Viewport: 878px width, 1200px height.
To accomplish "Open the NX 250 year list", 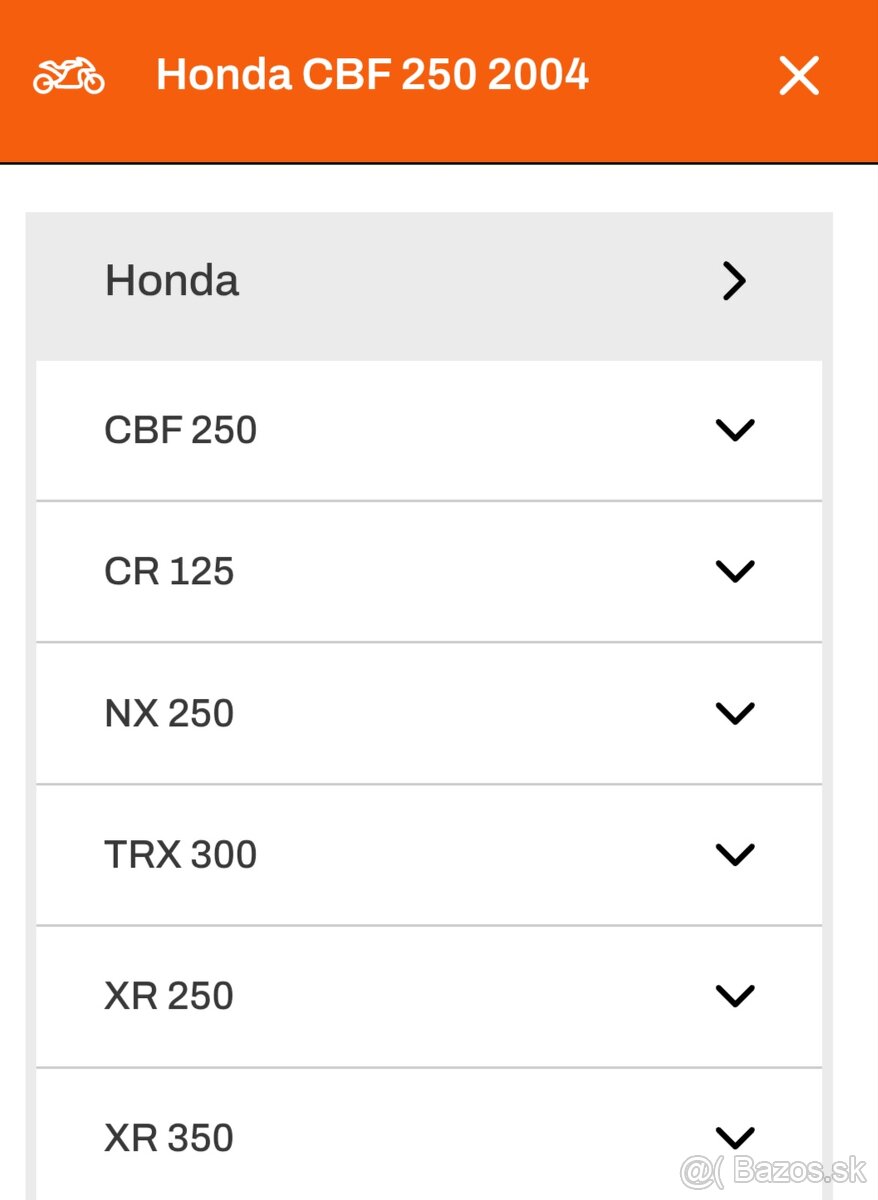I will tap(430, 712).
